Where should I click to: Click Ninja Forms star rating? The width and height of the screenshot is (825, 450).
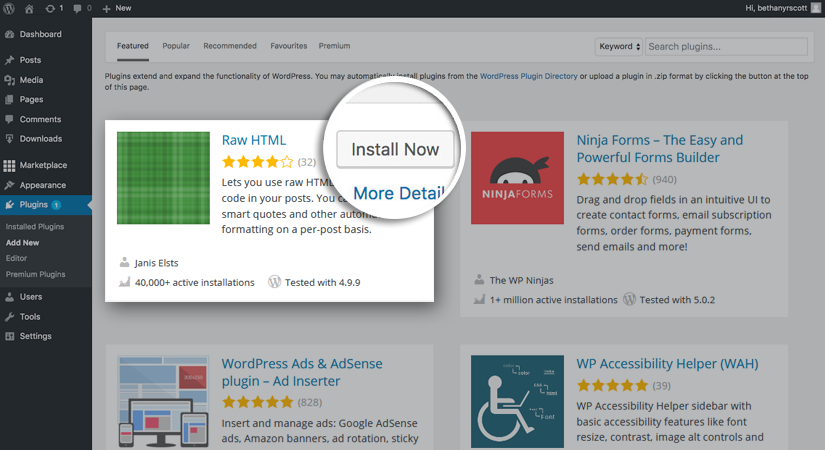(612, 179)
